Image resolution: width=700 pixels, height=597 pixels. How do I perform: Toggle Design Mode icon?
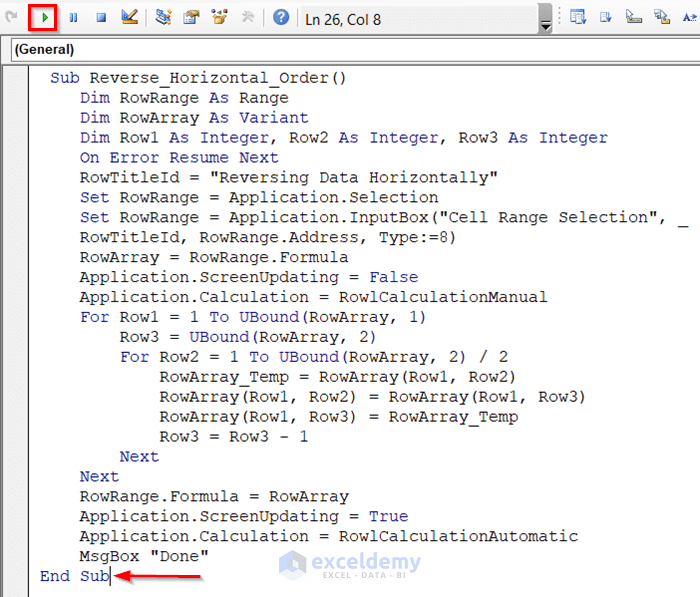coord(129,17)
